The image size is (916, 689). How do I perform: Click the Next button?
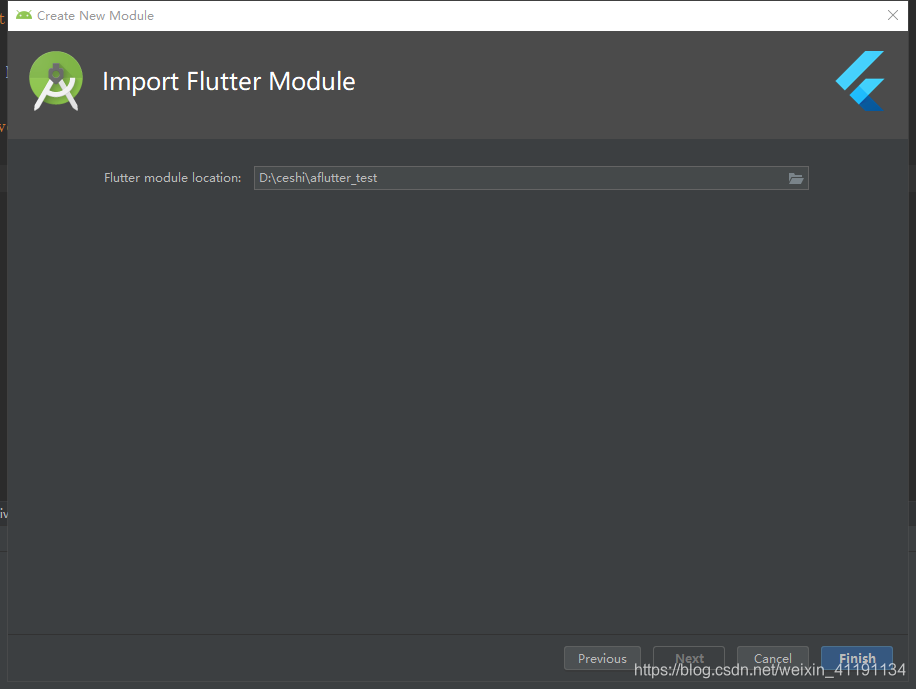[x=689, y=658]
